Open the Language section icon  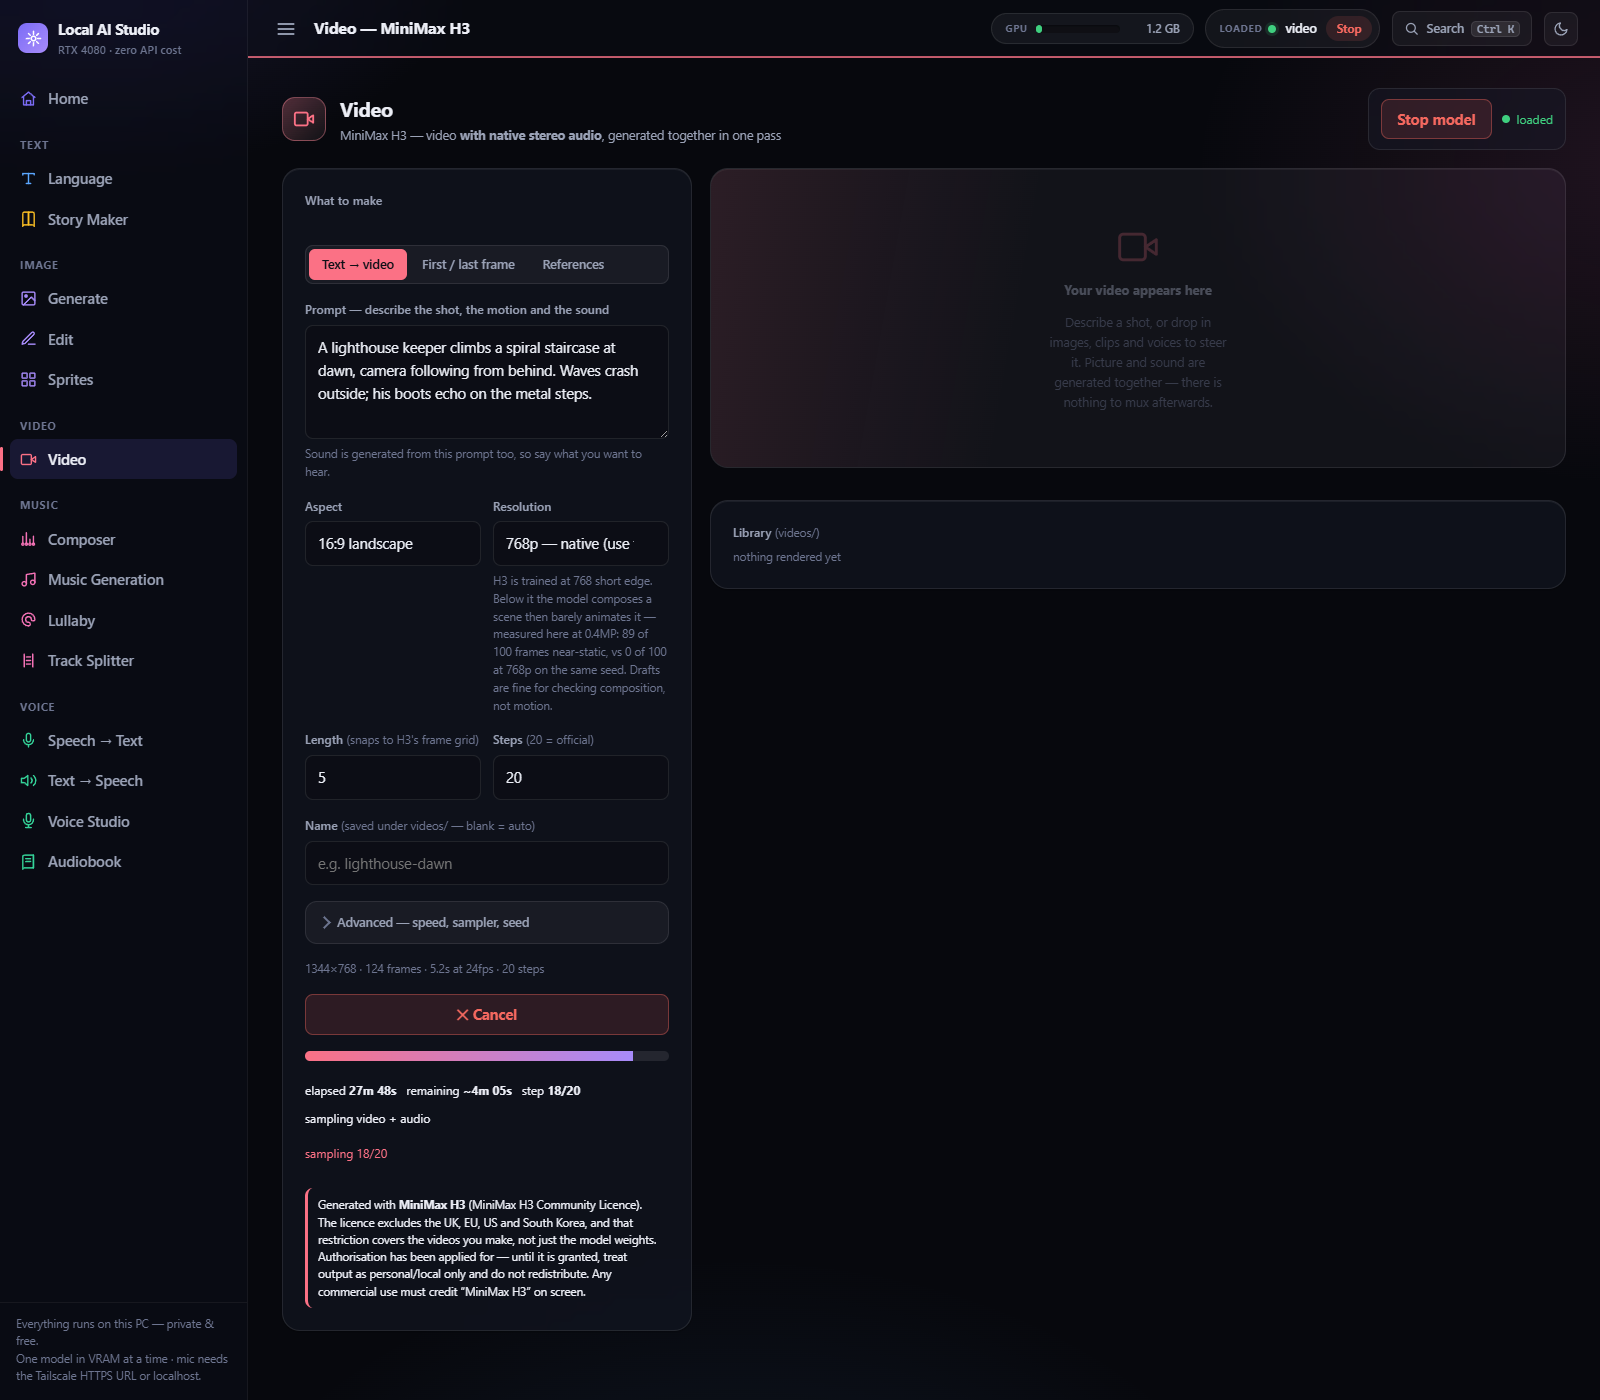(x=29, y=179)
